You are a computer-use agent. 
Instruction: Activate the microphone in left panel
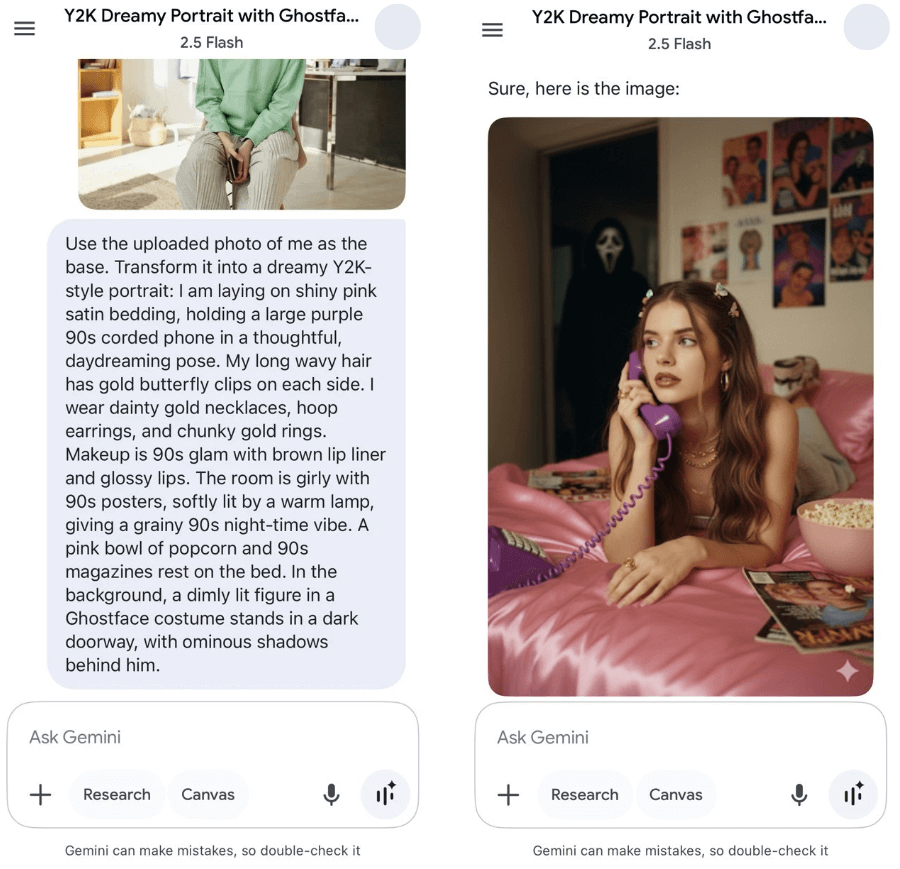(331, 795)
